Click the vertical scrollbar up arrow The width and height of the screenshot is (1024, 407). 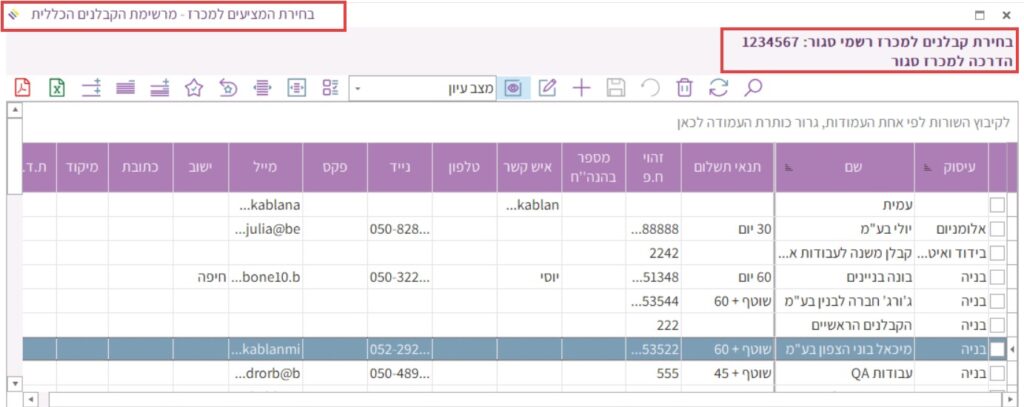13,110
